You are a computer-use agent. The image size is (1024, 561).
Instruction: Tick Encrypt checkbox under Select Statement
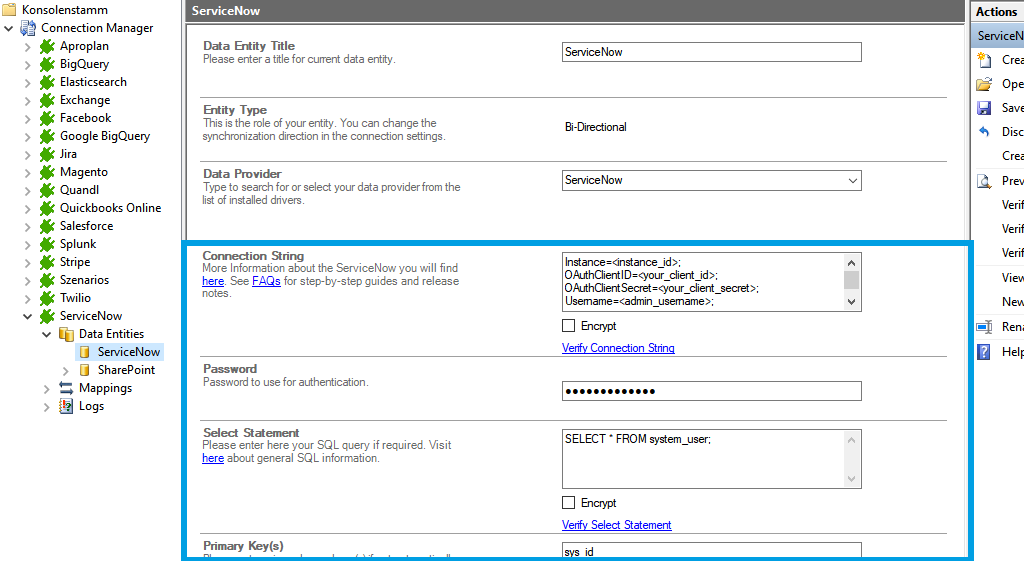click(x=569, y=503)
